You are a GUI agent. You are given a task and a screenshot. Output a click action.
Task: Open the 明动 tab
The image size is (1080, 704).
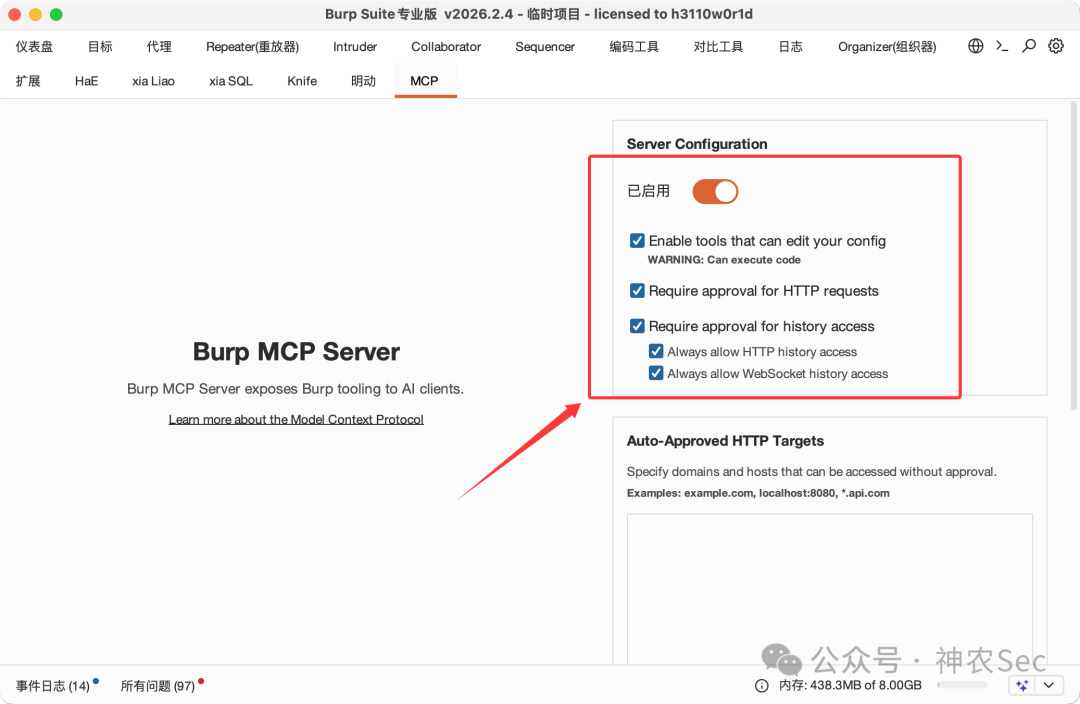[x=363, y=81]
